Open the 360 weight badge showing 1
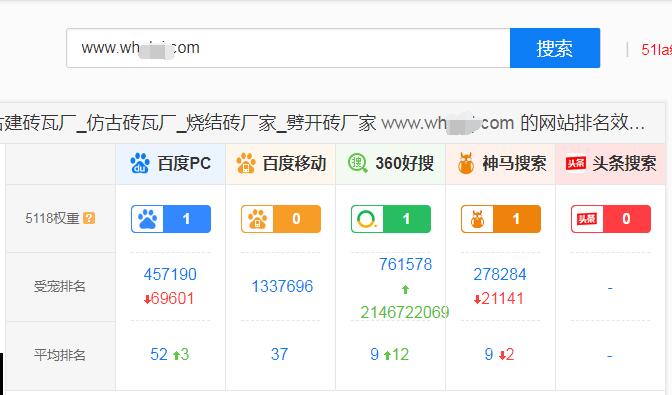The image size is (672, 395). click(x=391, y=219)
